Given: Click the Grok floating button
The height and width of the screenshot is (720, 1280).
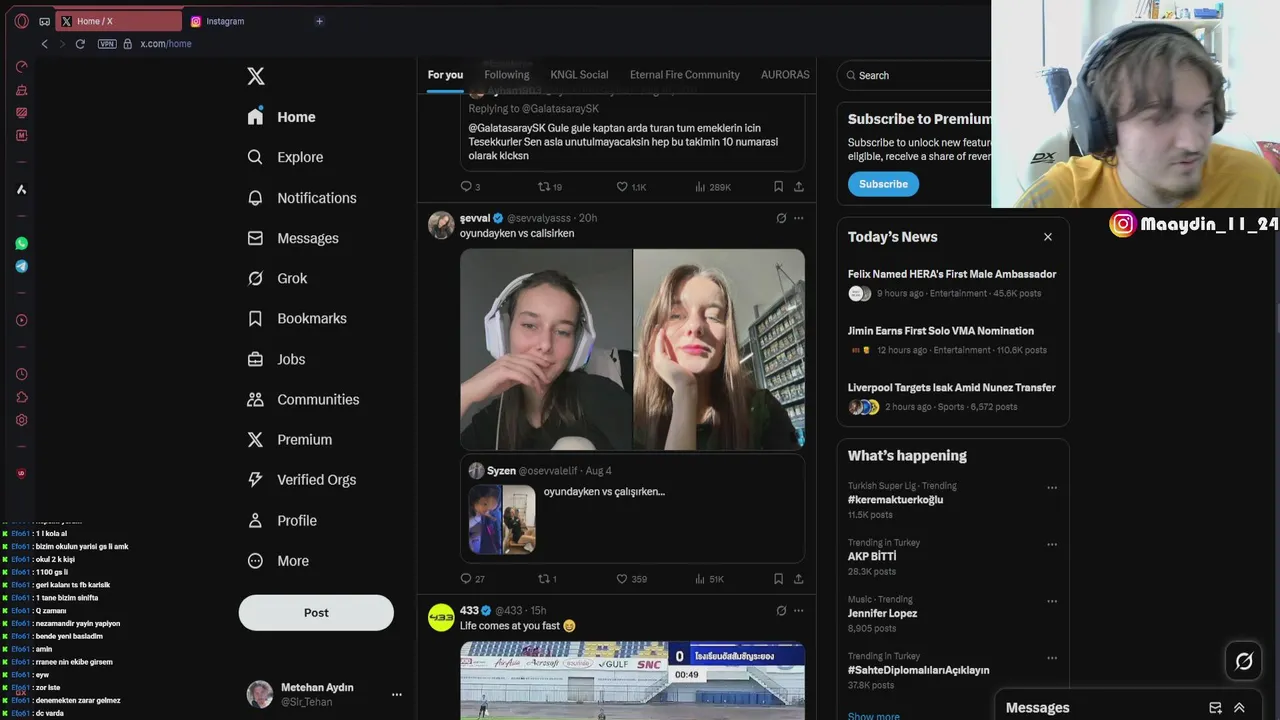Looking at the screenshot, I should point(1244,661).
